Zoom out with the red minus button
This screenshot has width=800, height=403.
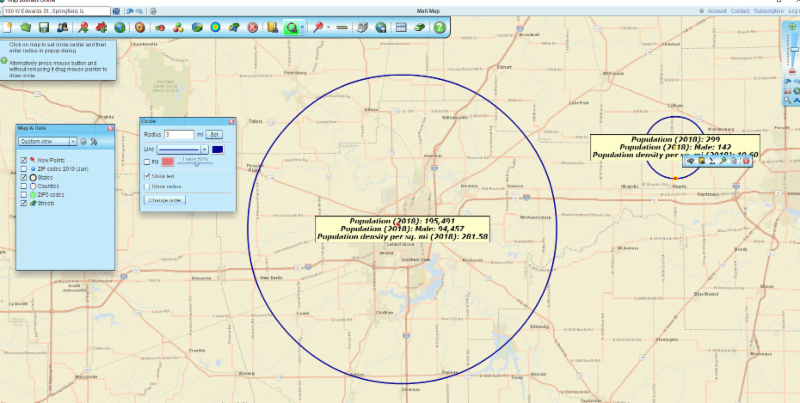click(792, 72)
